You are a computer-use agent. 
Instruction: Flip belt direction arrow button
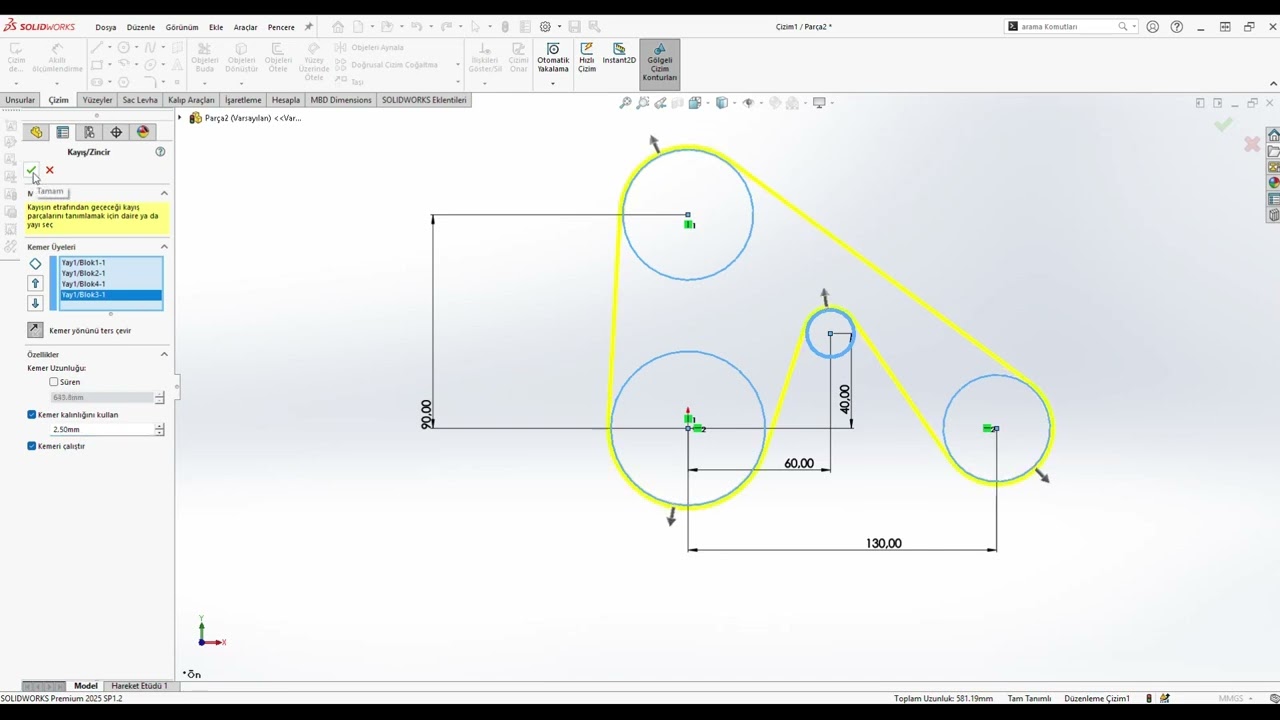point(35,330)
